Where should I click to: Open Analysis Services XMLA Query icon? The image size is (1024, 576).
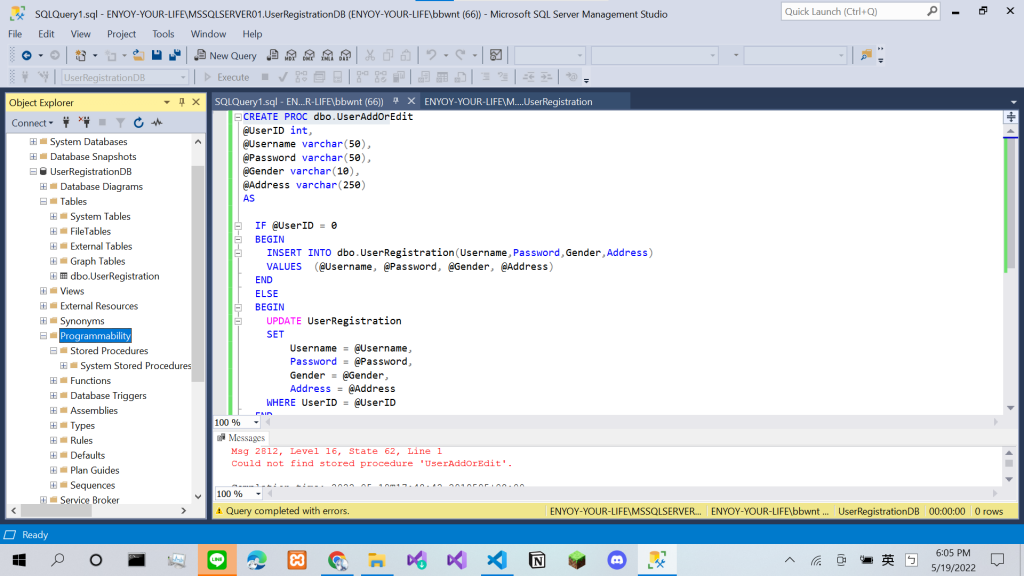327,56
